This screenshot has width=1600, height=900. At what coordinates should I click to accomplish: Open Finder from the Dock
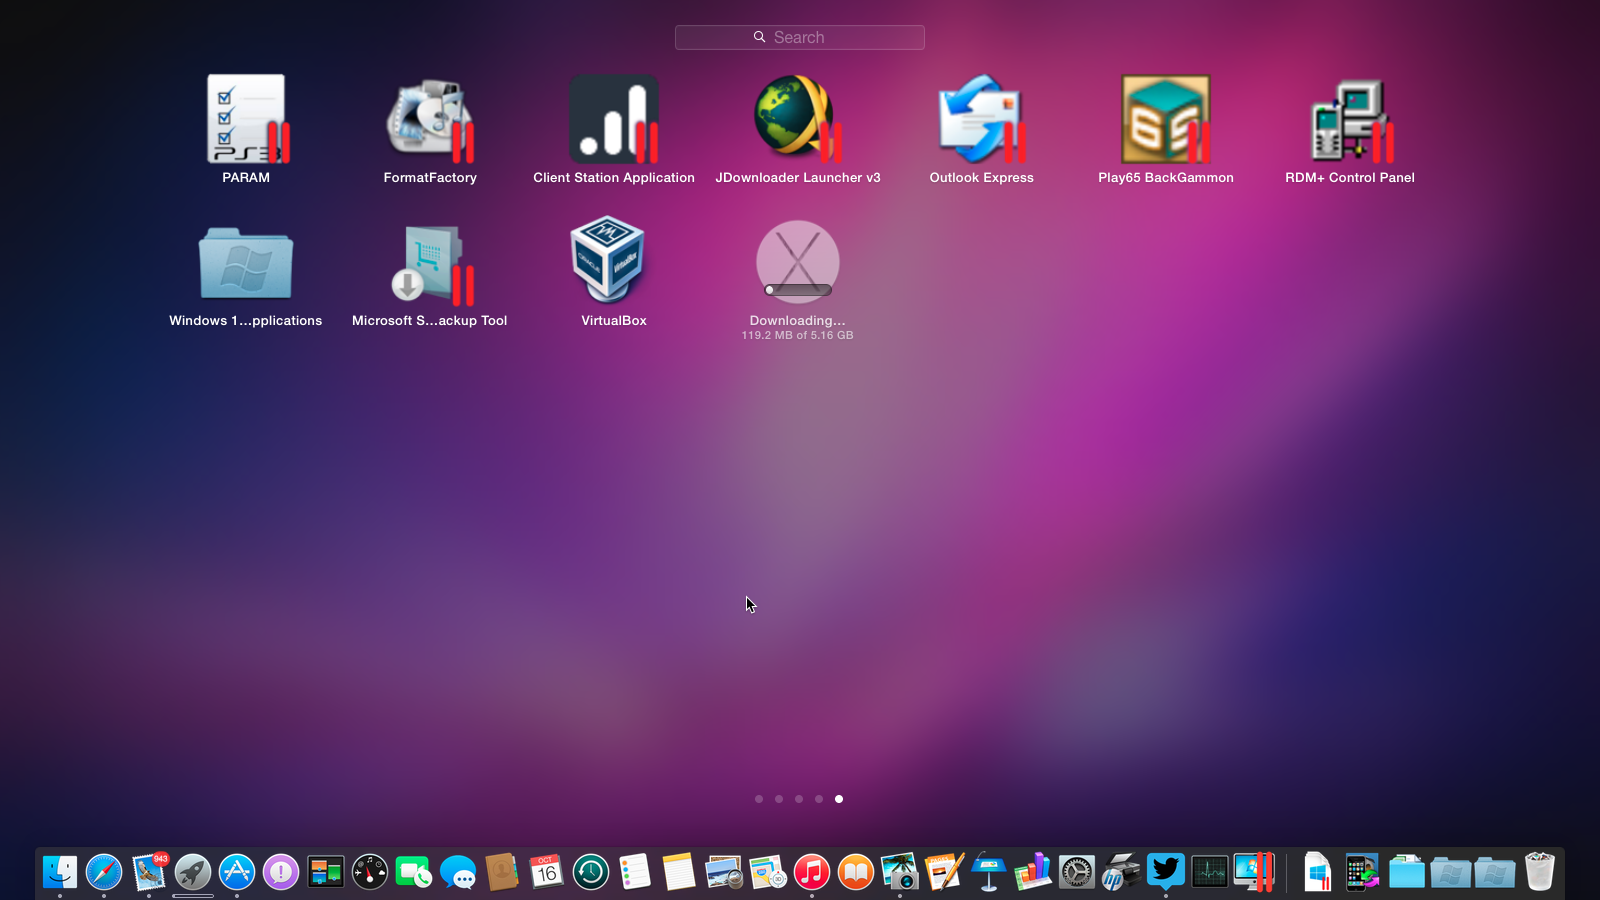point(60,872)
